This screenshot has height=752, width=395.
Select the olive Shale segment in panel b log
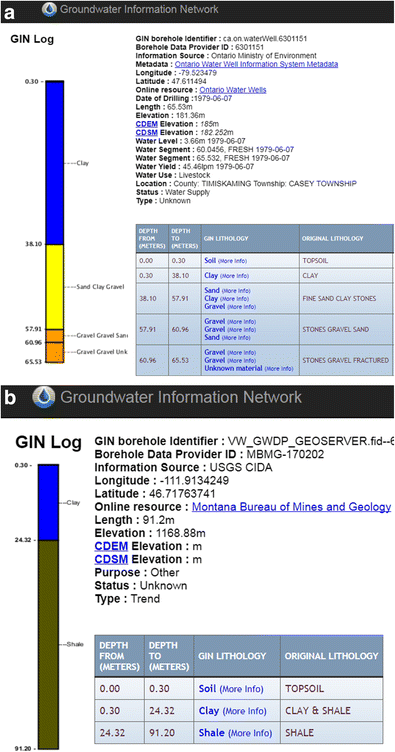coord(48,644)
